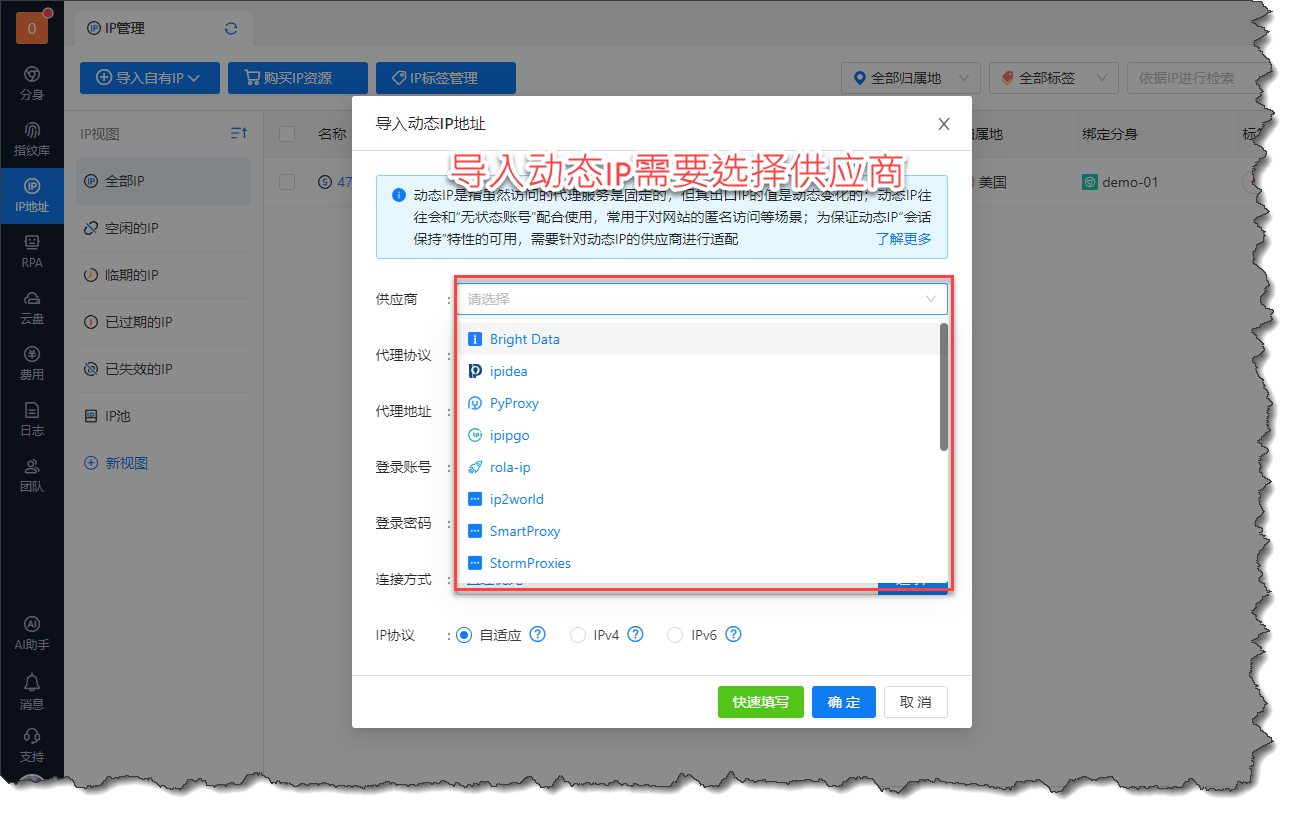Open the RPA sidebar section
Screen dimensions: 1296x817
tap(32, 252)
